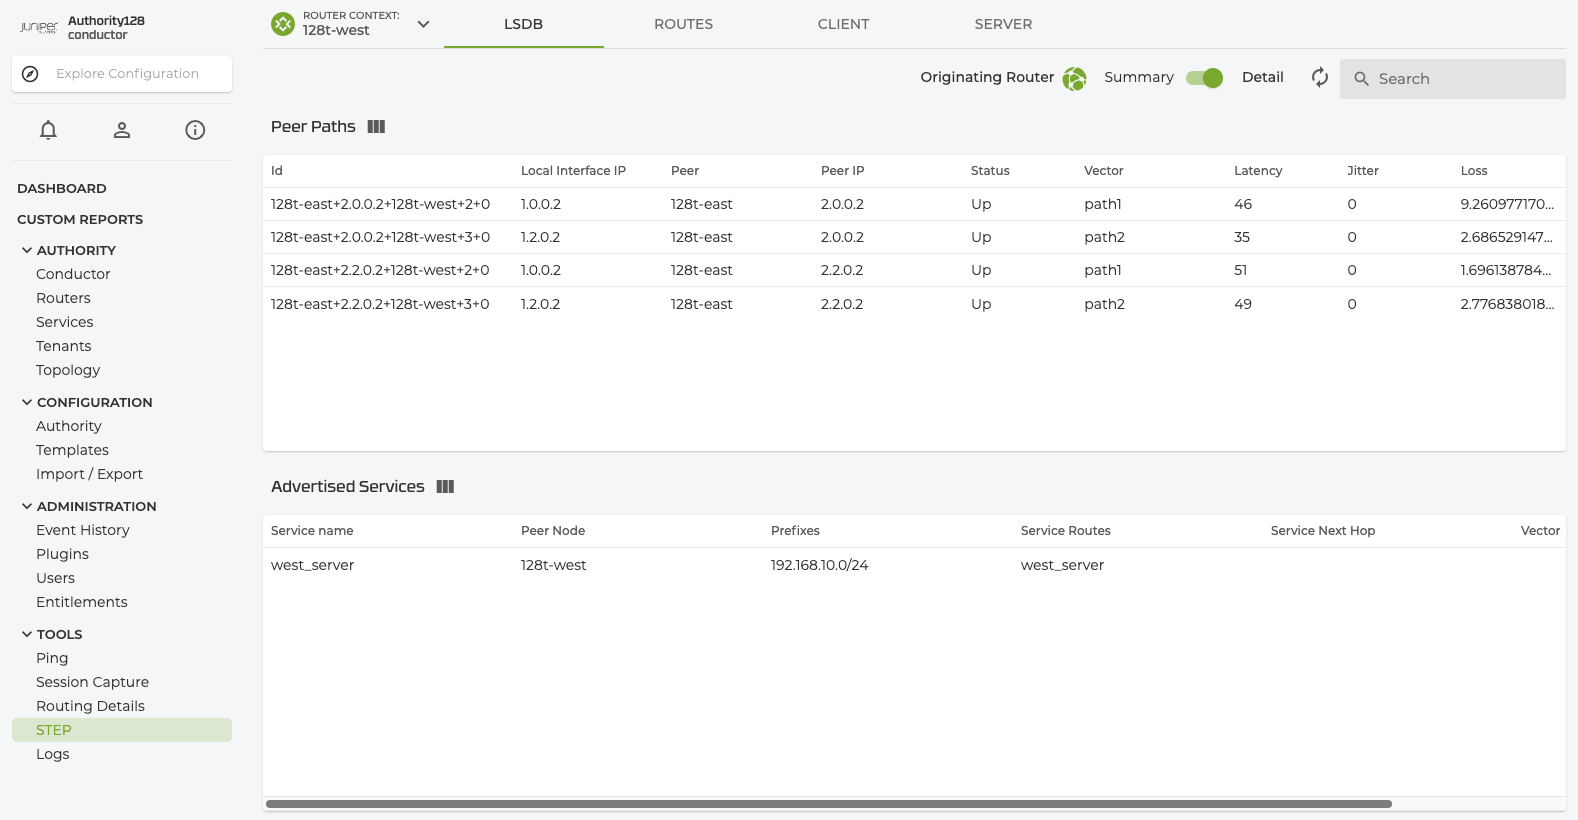Toggle the Summary/Detail switch

(1204, 78)
